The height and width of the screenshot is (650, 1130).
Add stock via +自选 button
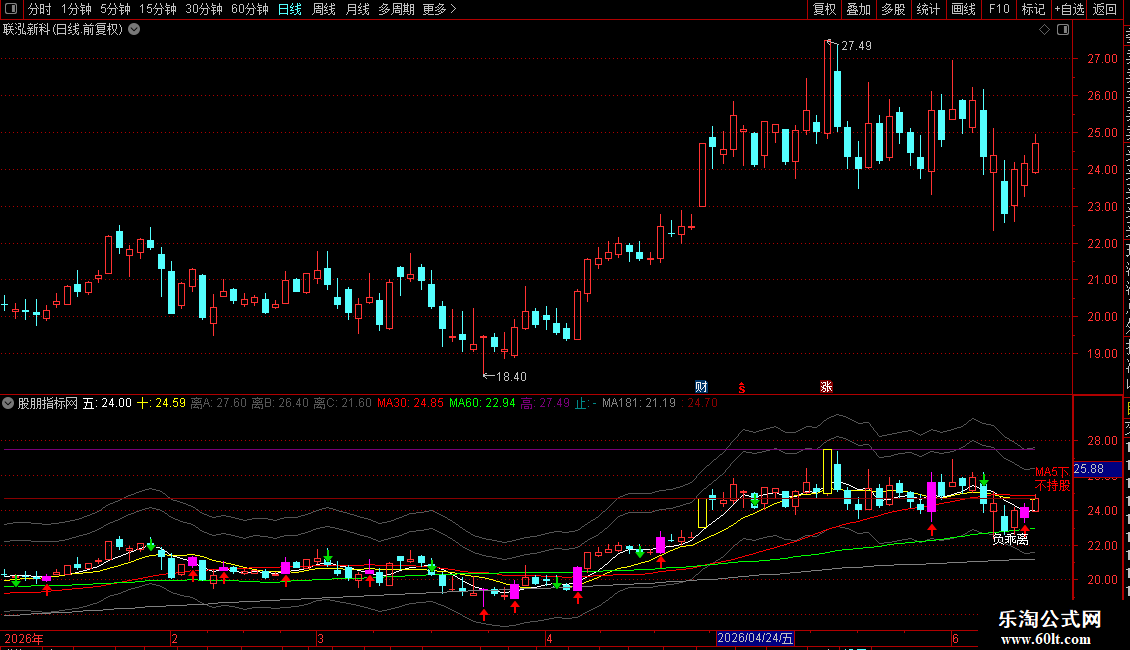point(1069,9)
